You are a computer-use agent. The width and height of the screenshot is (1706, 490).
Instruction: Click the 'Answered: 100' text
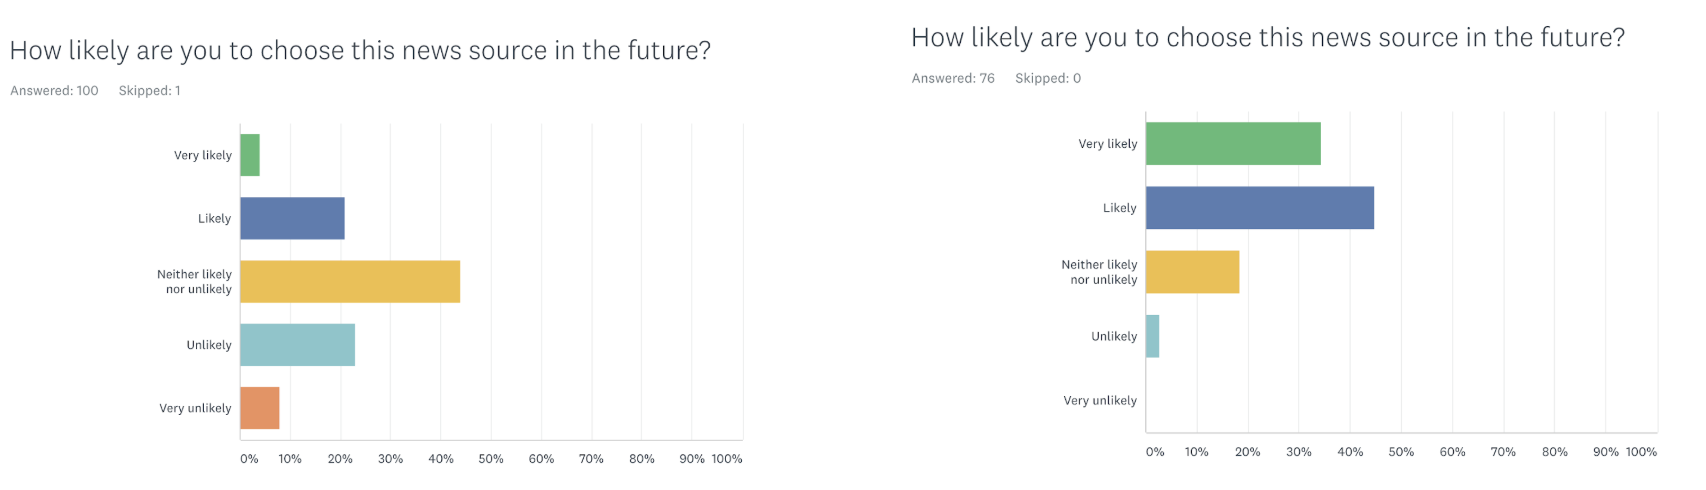click(x=54, y=91)
